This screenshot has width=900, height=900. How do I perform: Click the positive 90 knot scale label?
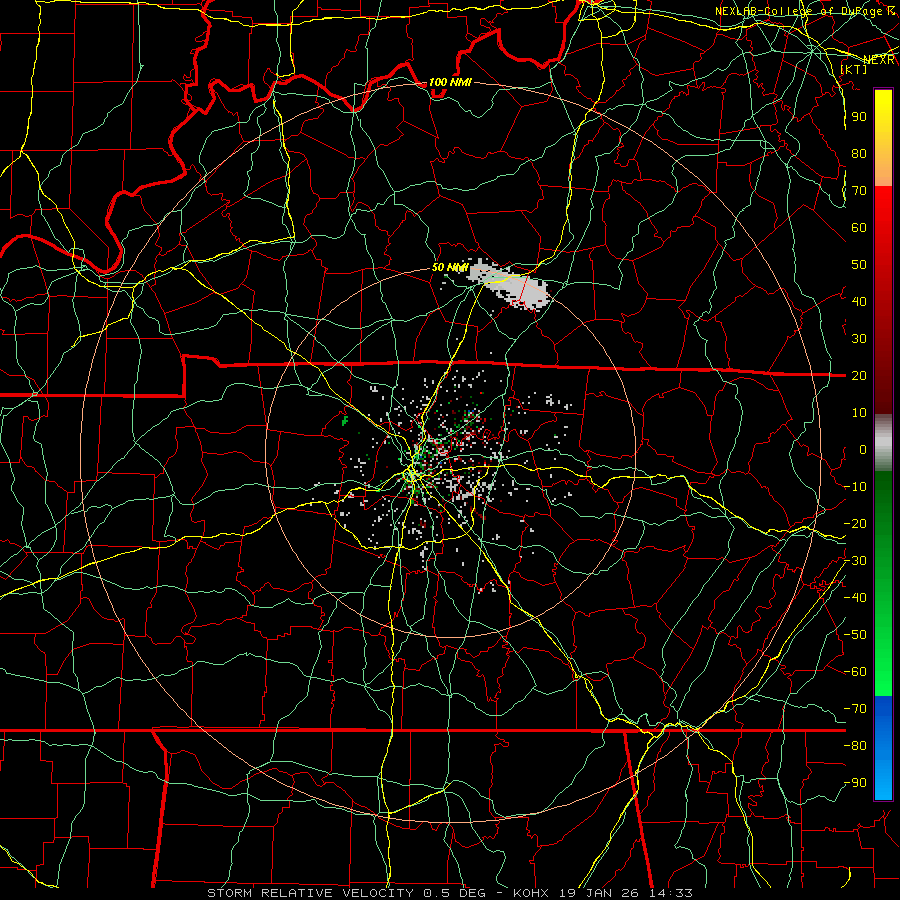click(x=859, y=117)
